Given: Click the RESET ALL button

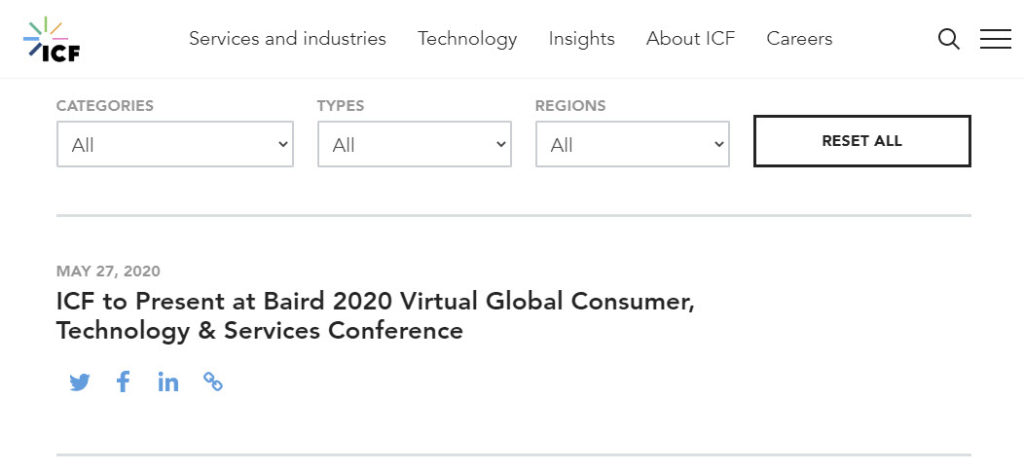Looking at the screenshot, I should 862,141.
